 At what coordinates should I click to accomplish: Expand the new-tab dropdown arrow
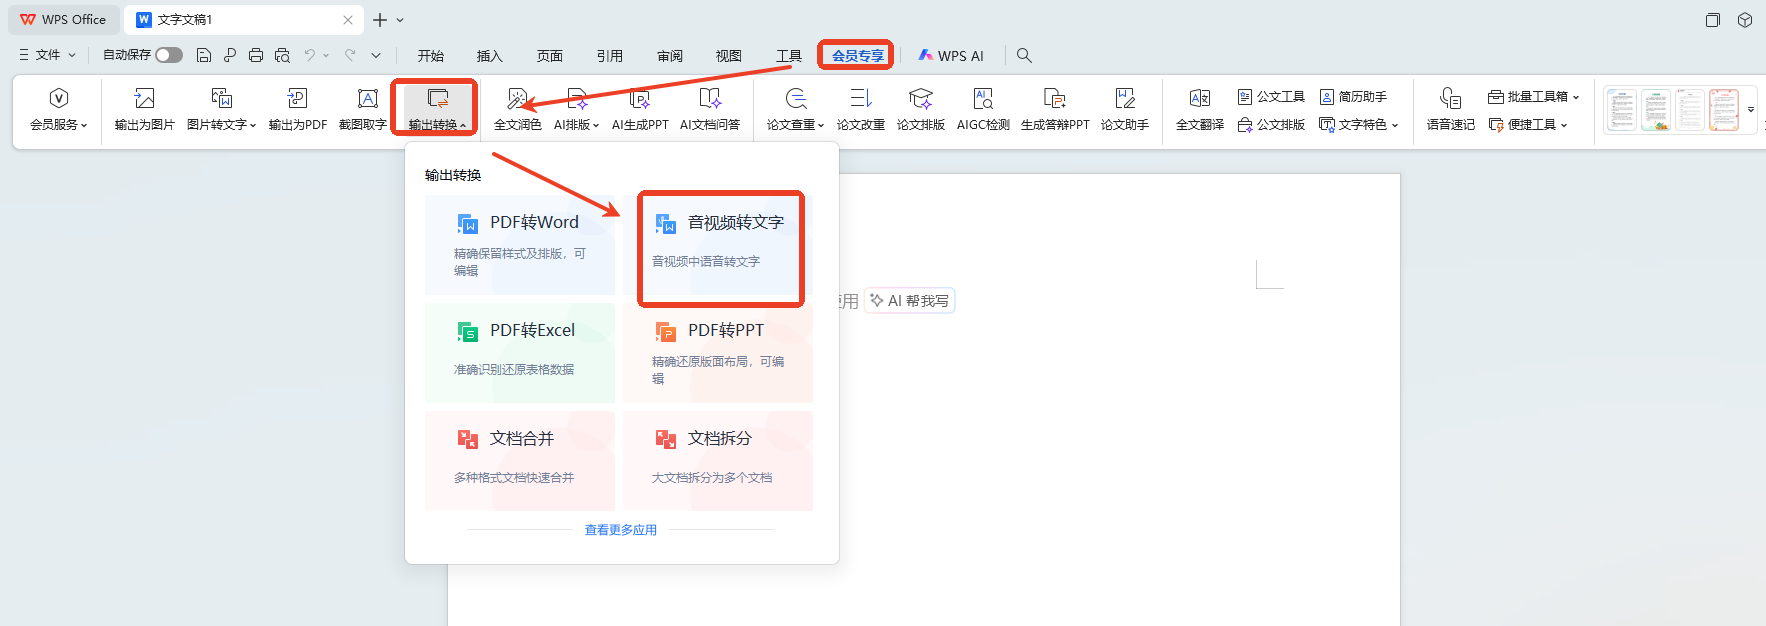tap(400, 20)
